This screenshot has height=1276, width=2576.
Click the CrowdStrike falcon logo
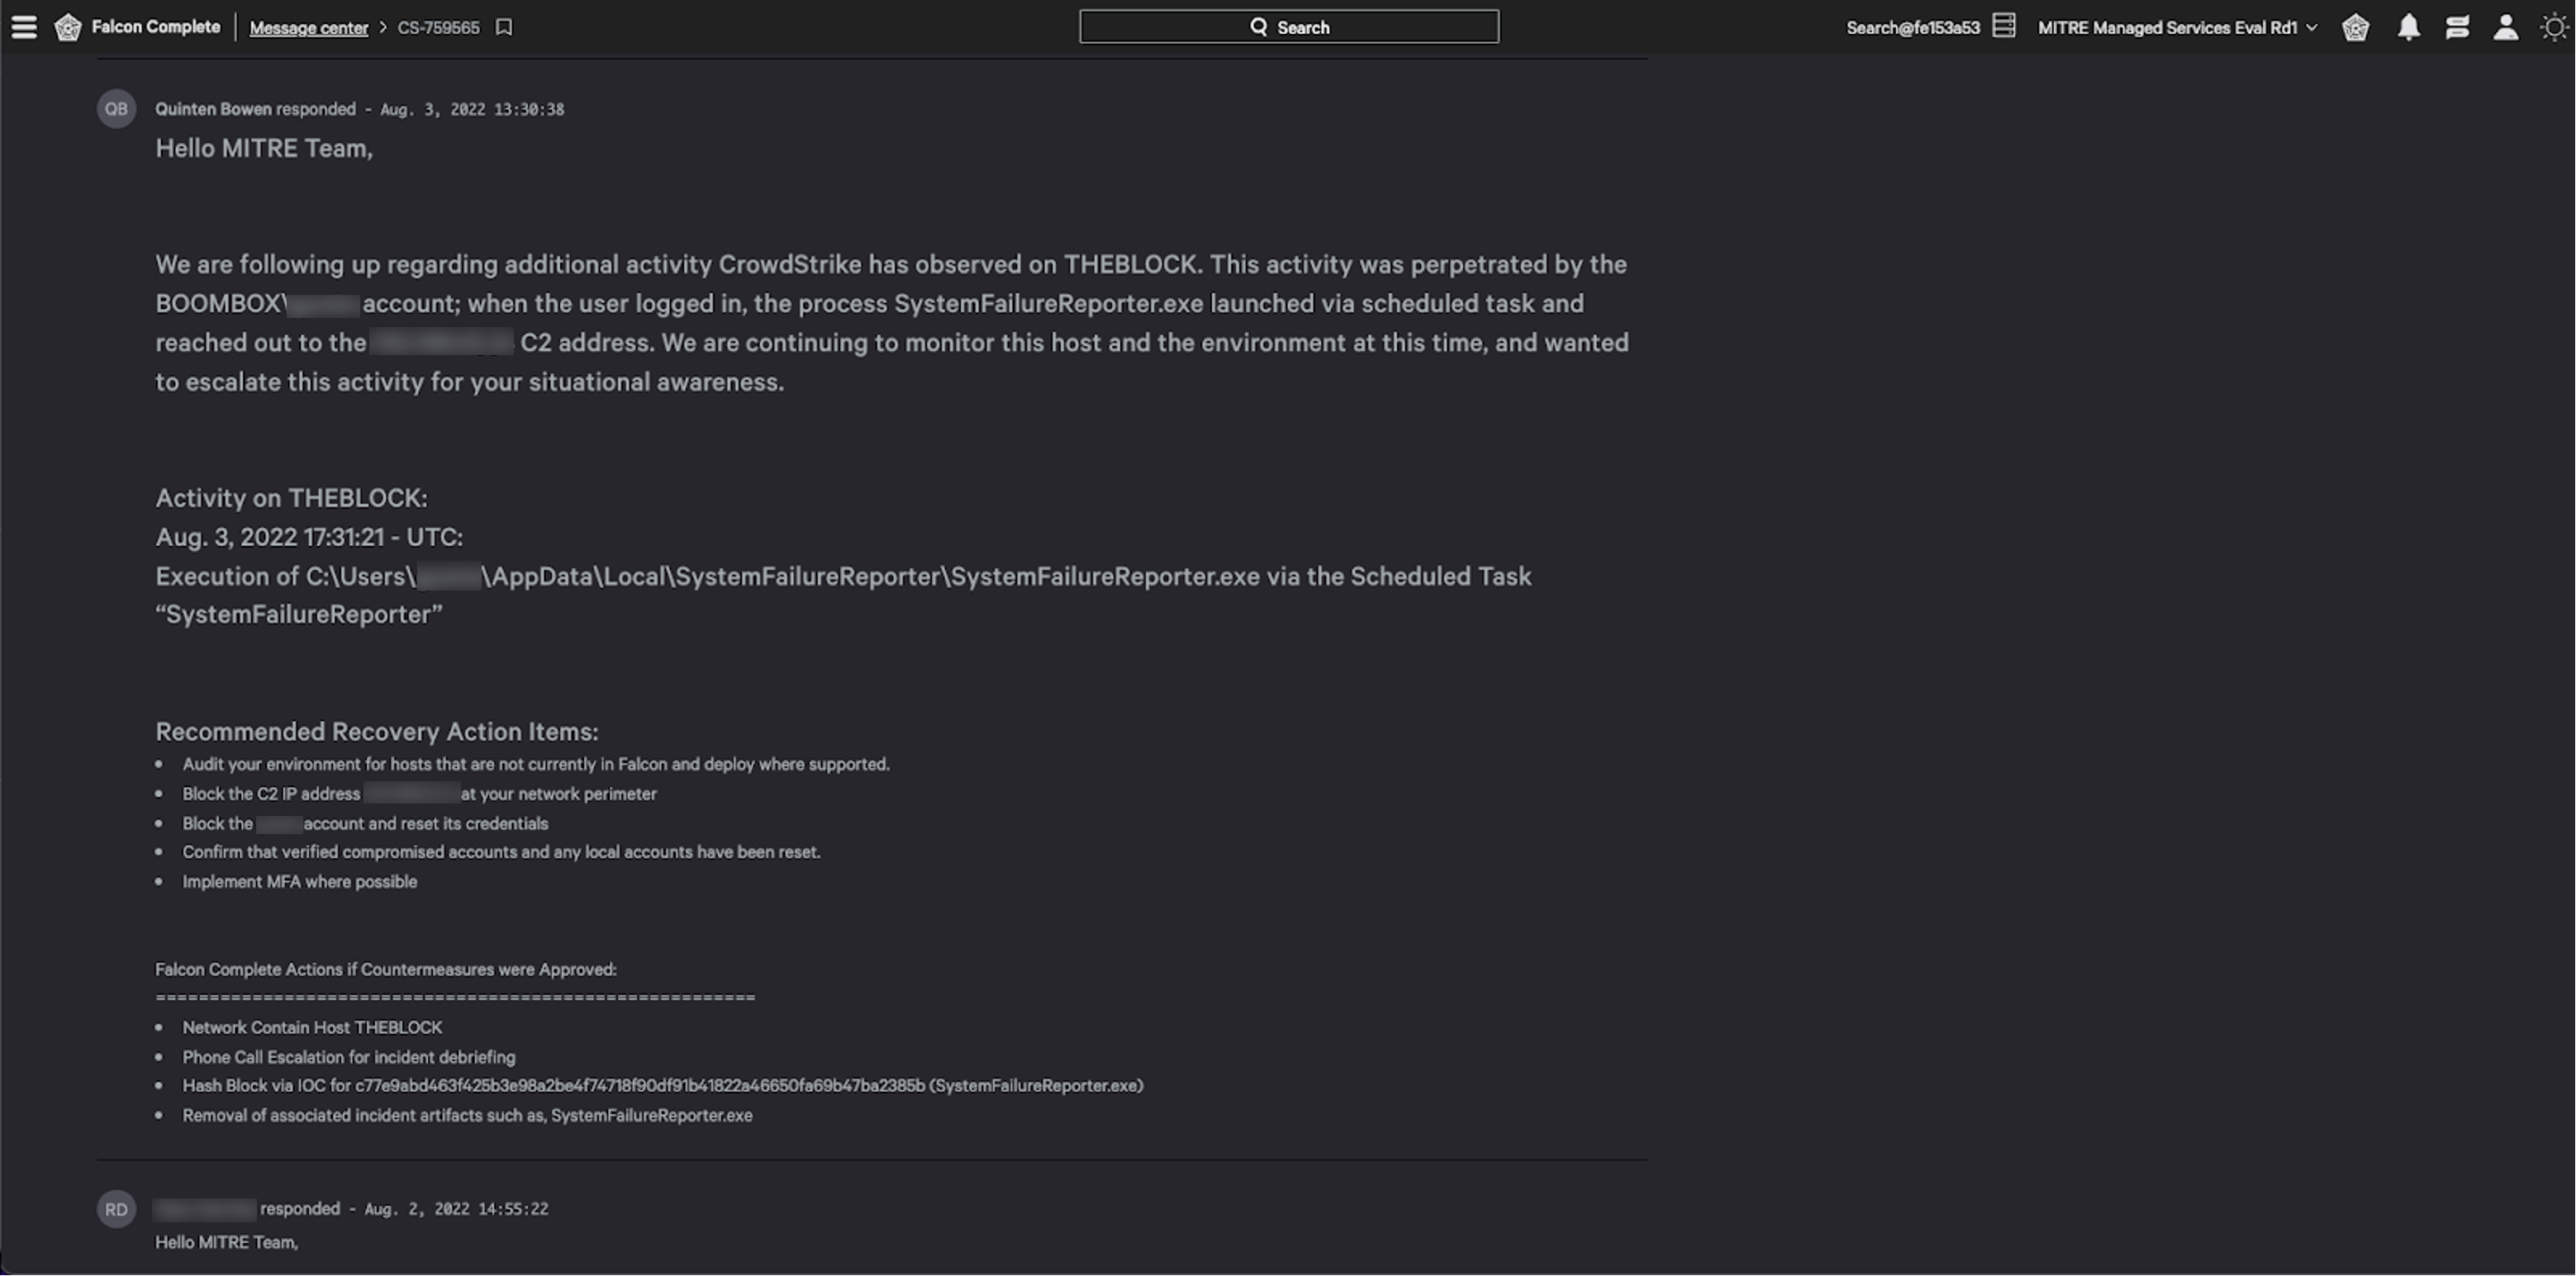pos(68,27)
